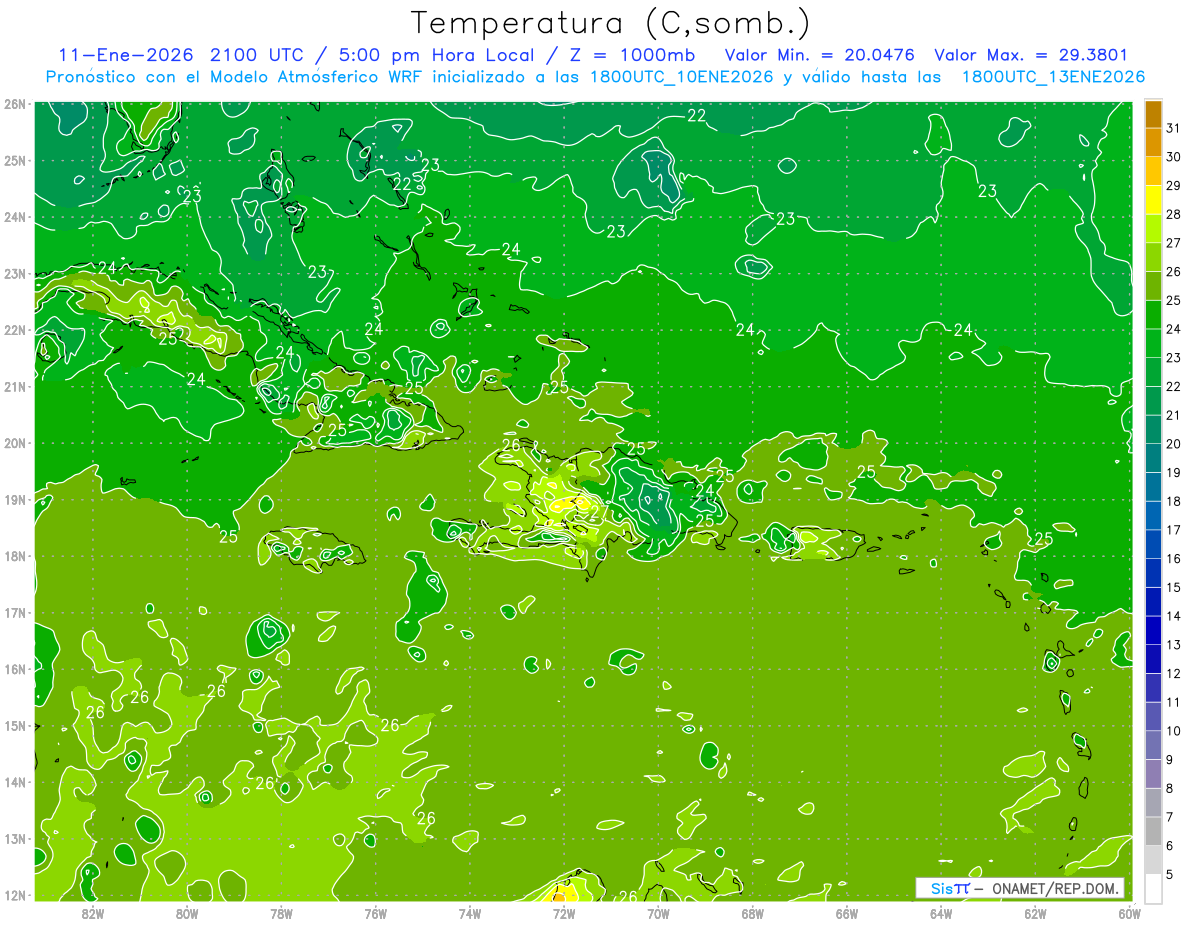Click the "60W" longitude axis label

1129,912
